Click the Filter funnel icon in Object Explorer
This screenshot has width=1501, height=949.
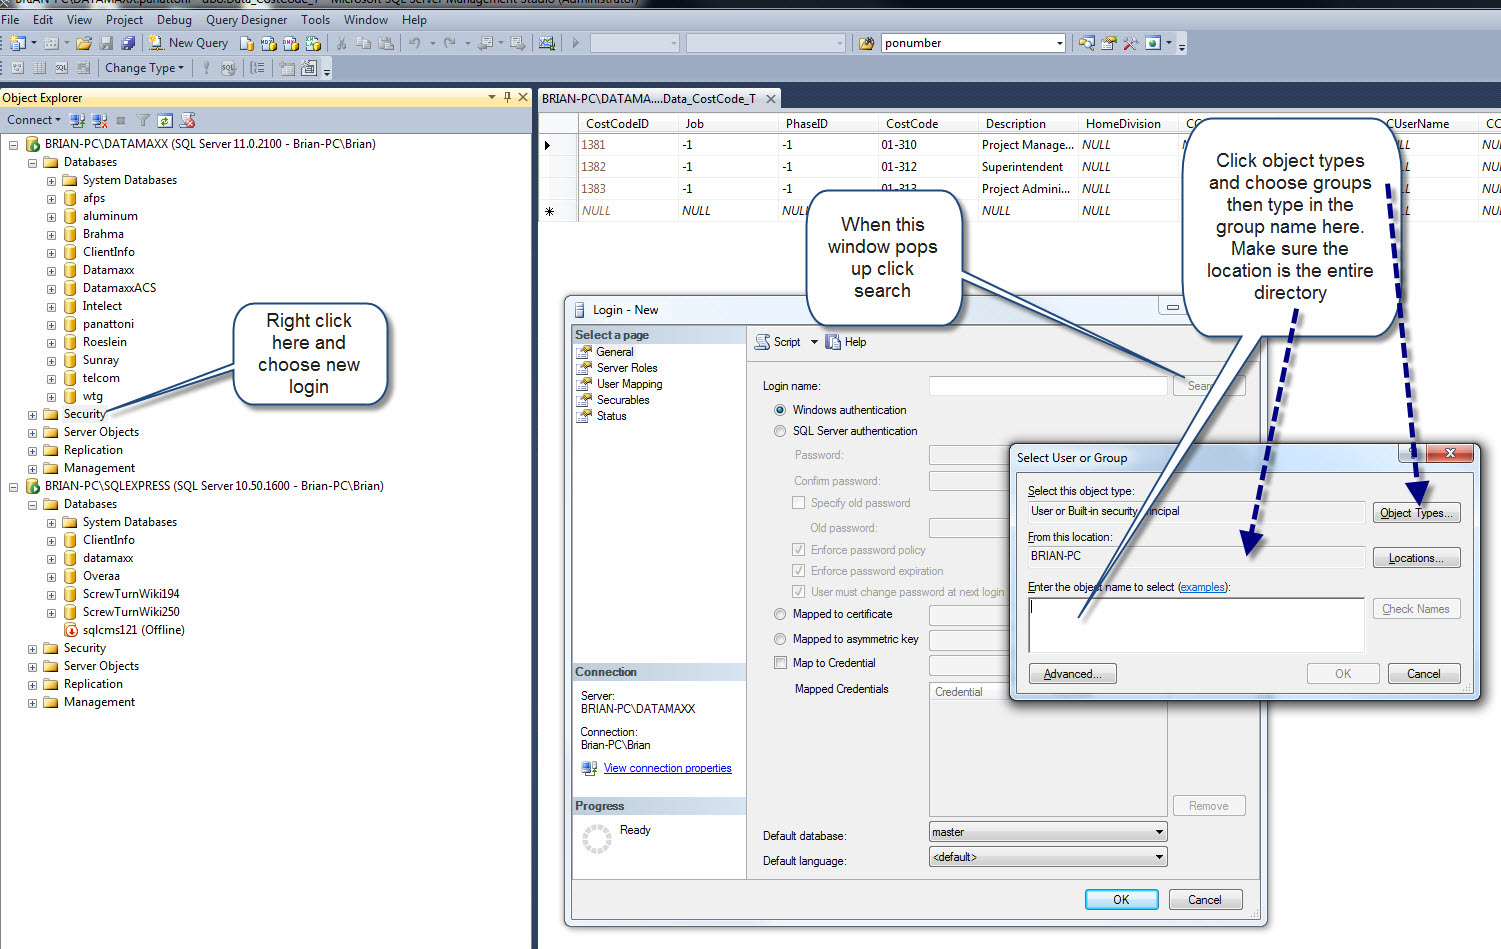pyautogui.click(x=143, y=120)
